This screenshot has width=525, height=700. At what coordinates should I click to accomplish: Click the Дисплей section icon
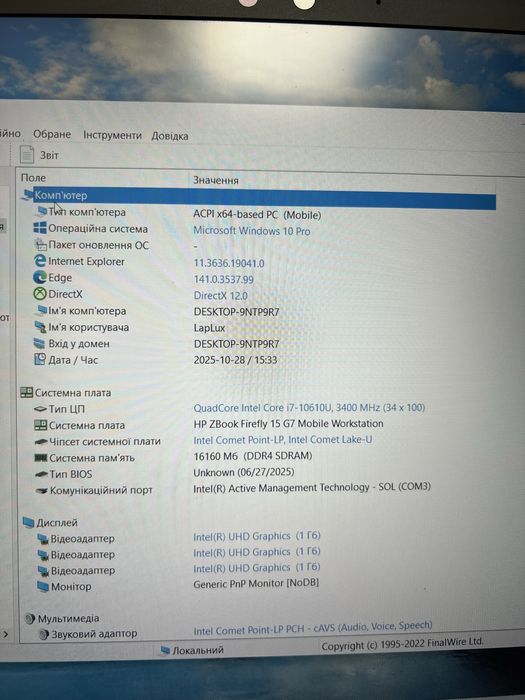coord(28,522)
